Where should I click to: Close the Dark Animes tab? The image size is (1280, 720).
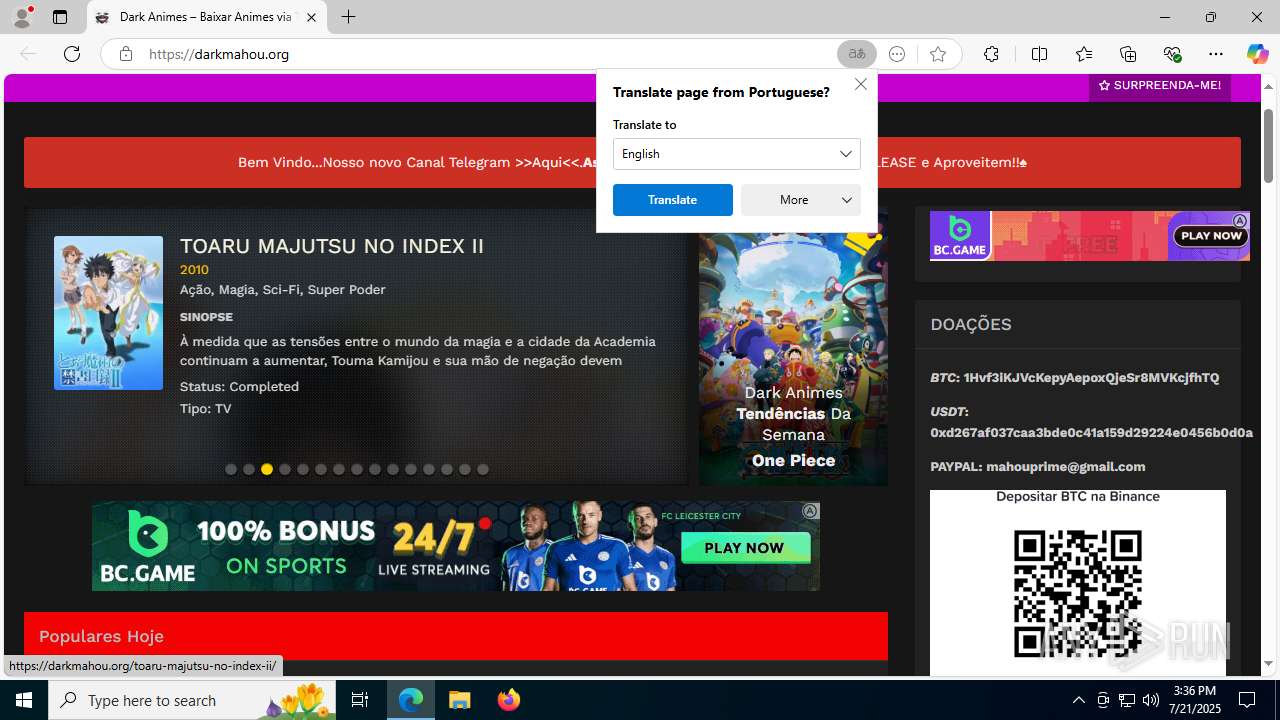click(x=312, y=17)
